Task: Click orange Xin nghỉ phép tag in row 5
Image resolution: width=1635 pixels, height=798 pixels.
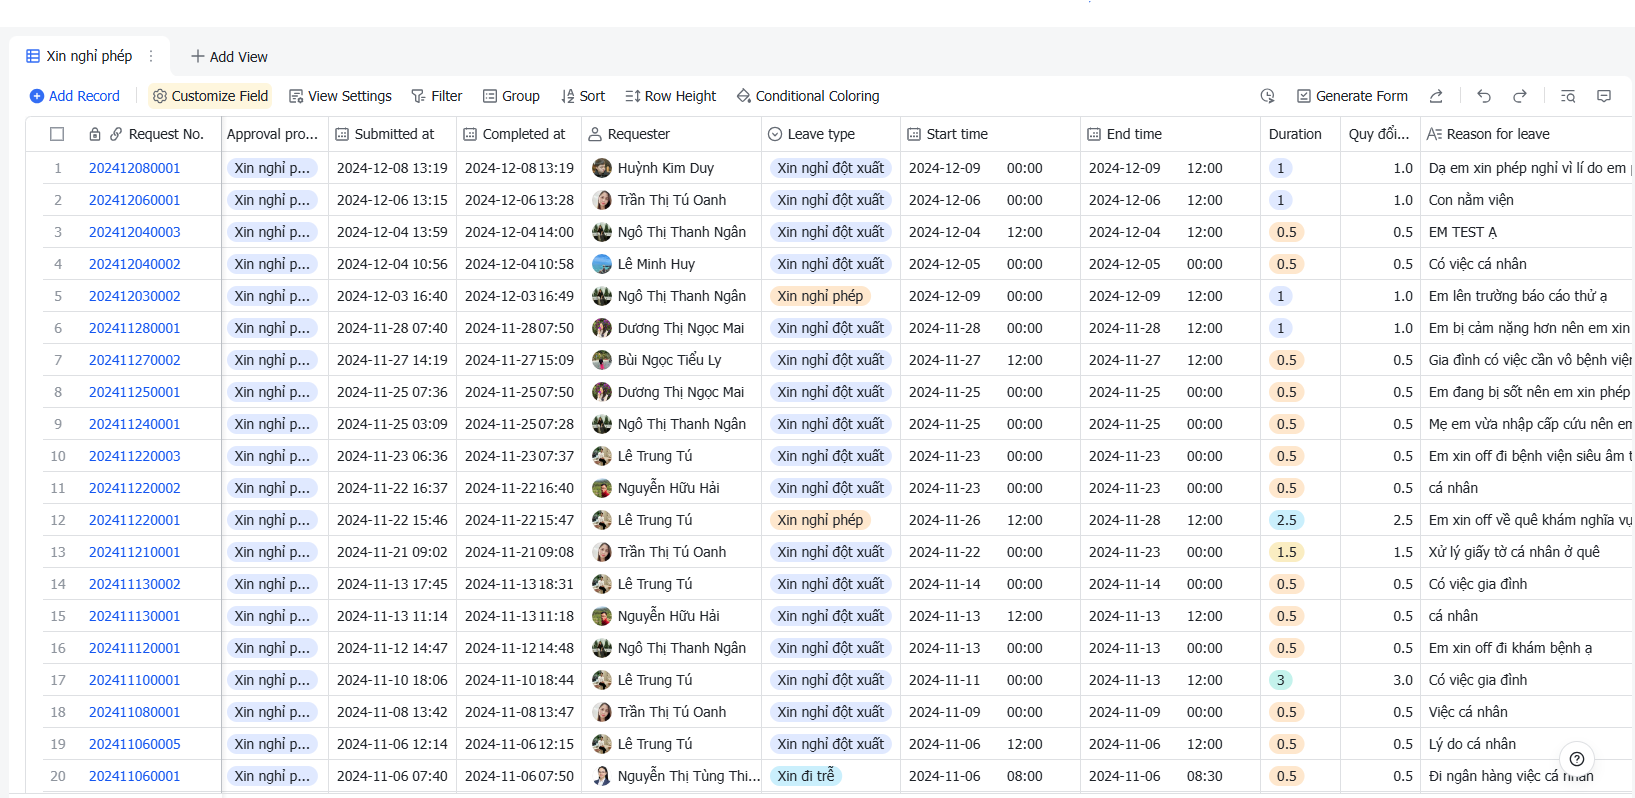Action: tap(820, 296)
